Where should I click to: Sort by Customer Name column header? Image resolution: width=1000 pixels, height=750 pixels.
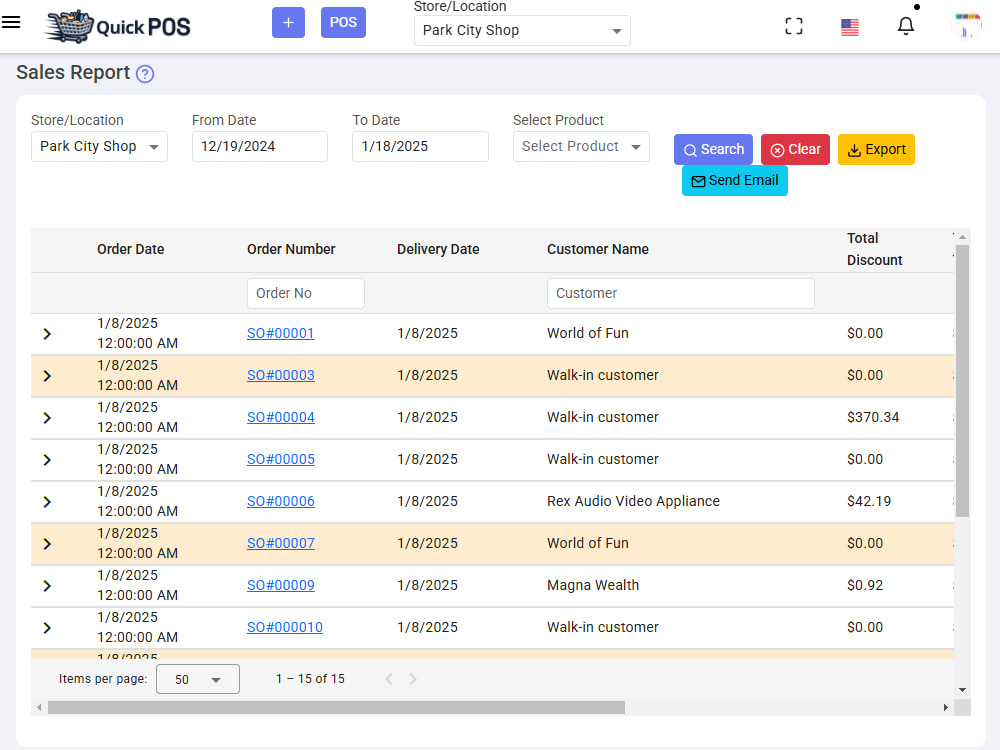[598, 249]
